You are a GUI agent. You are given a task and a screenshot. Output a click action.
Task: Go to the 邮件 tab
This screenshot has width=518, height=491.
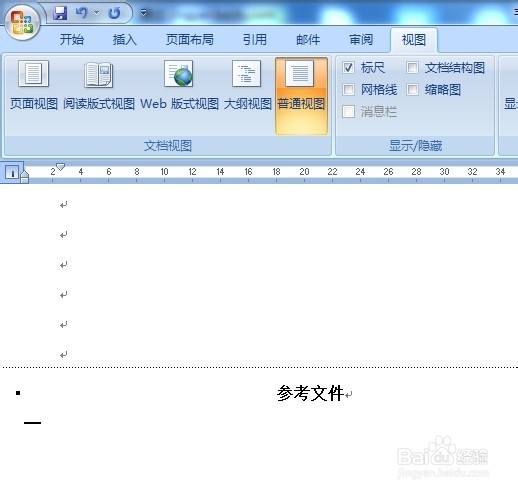point(308,40)
